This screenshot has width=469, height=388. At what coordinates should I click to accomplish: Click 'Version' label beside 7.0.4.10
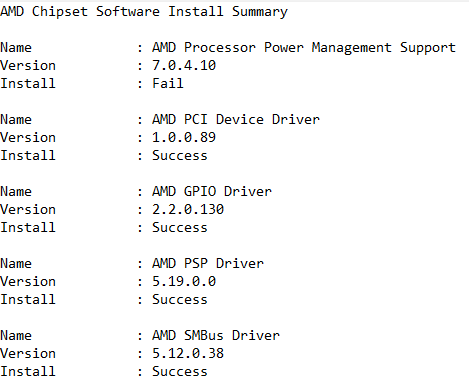pyautogui.click(x=28, y=65)
